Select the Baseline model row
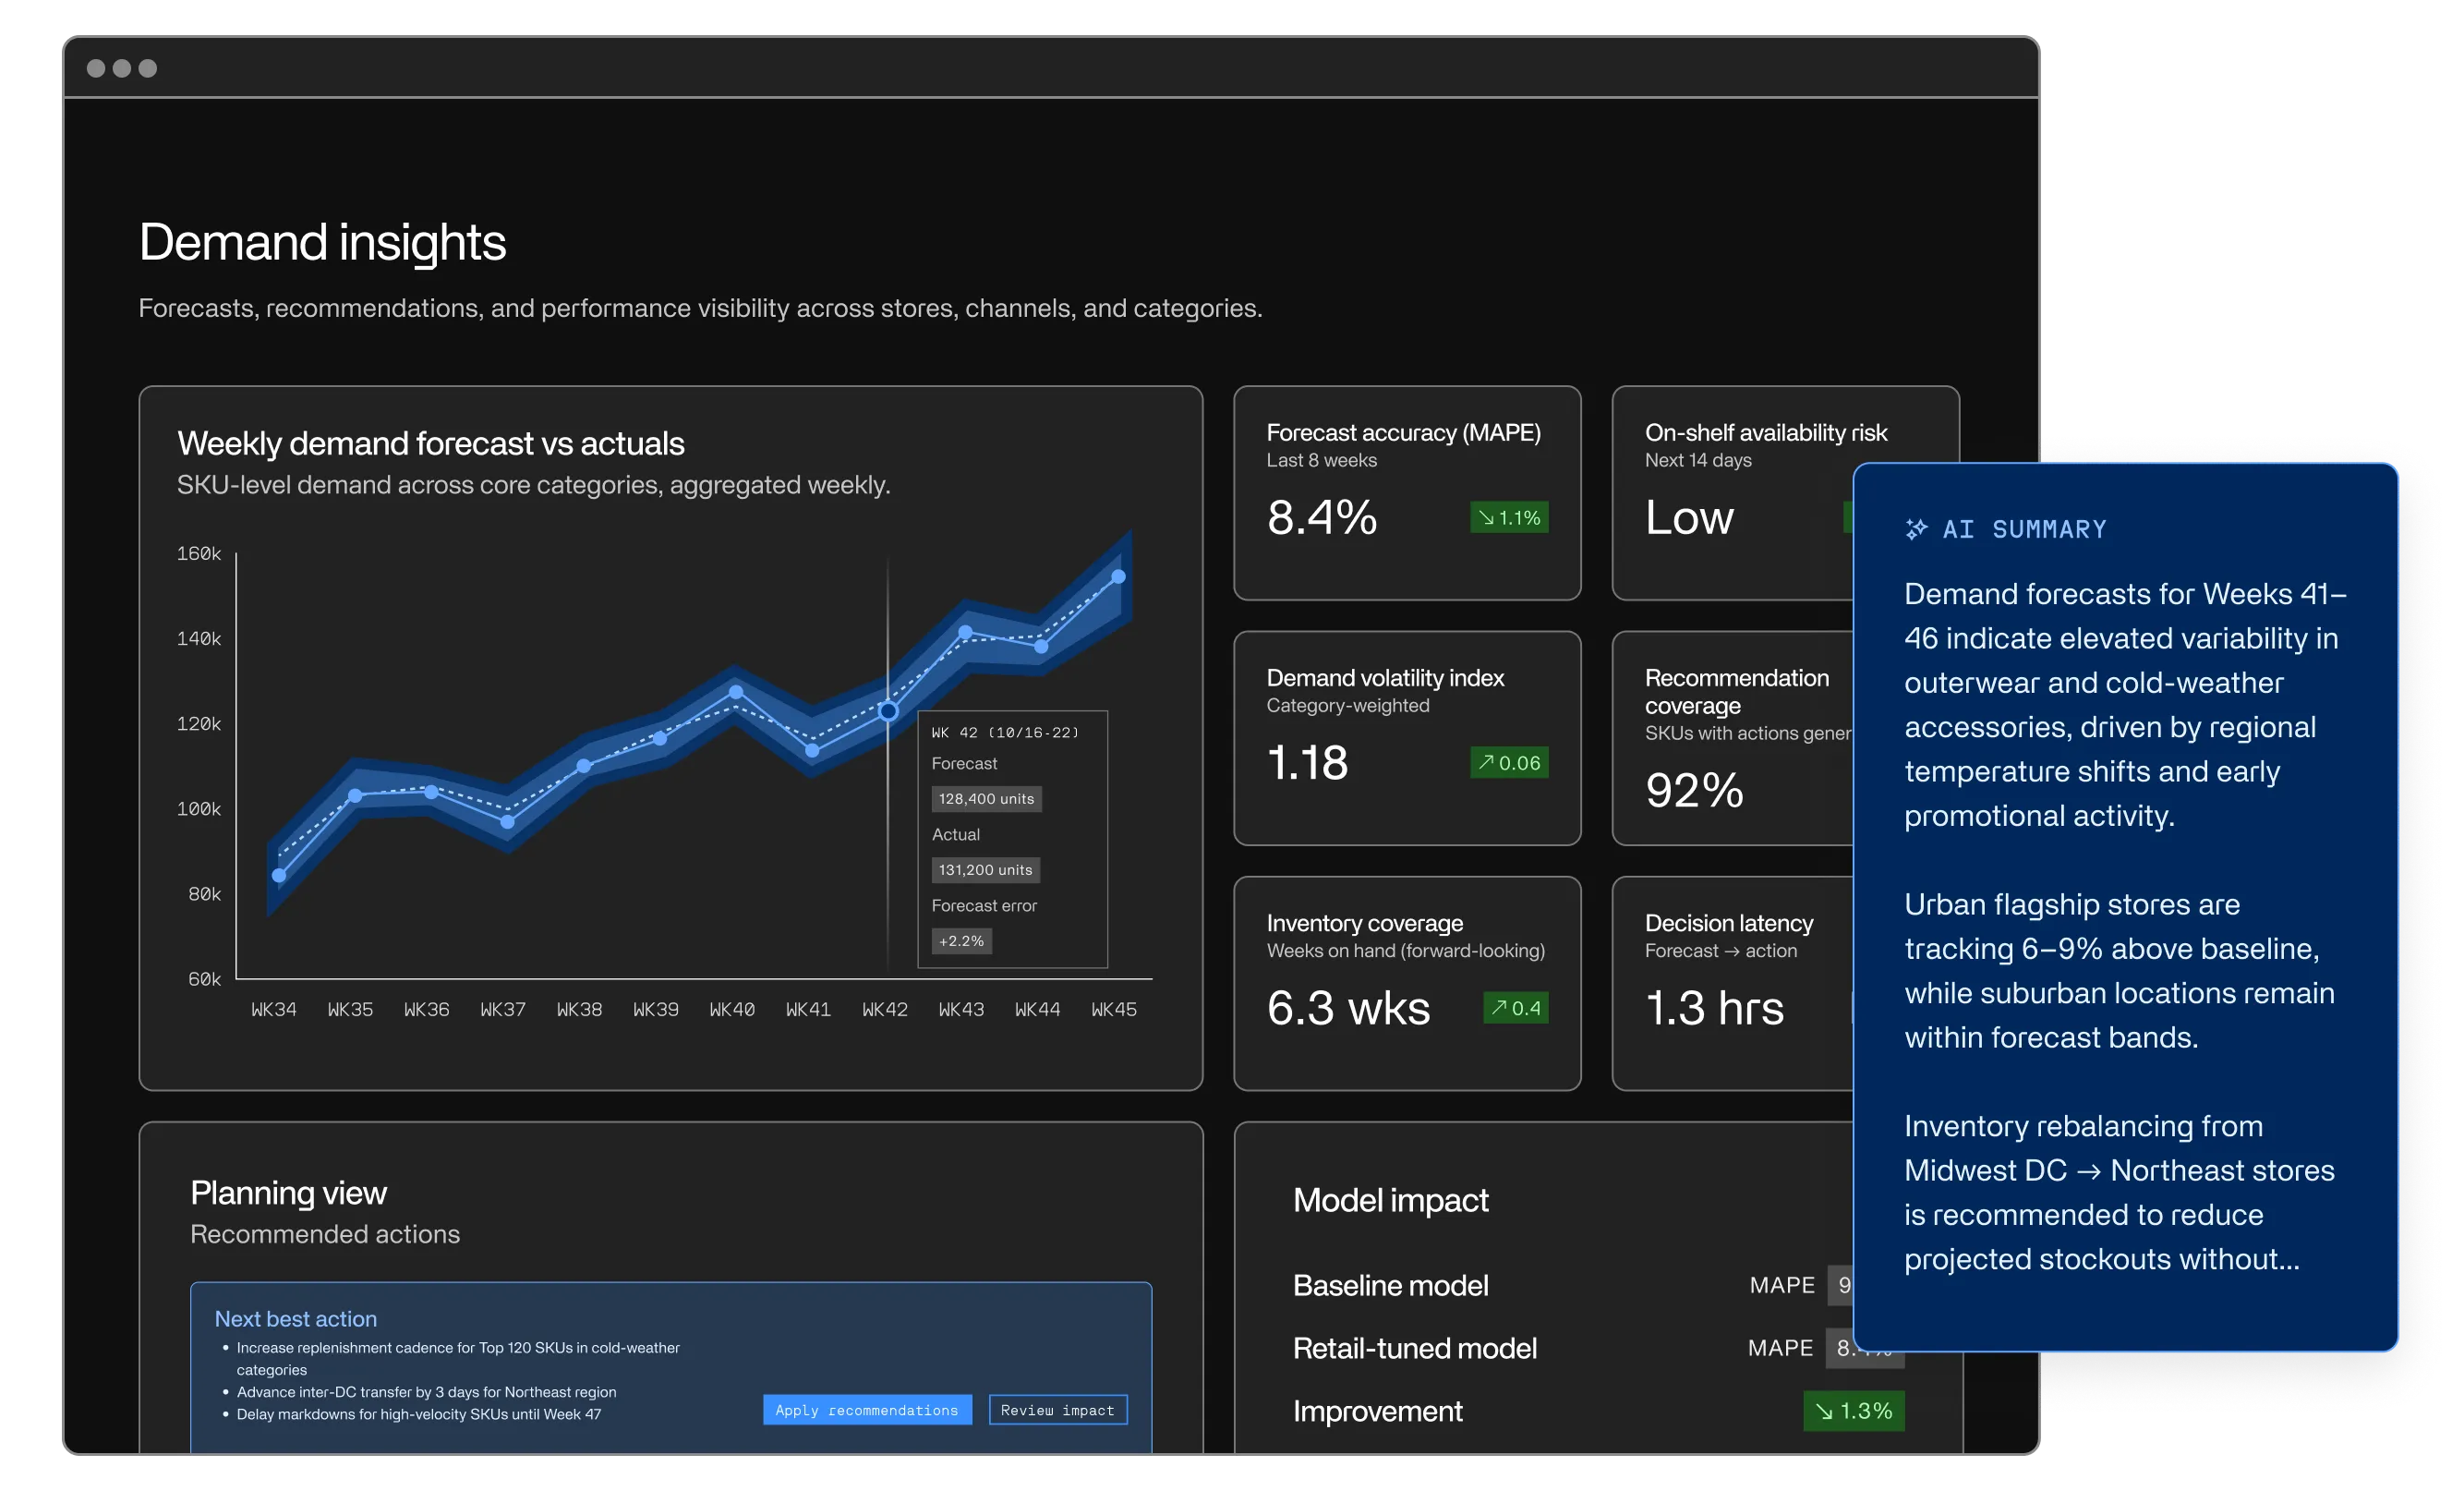Image resolution: width=2464 pixels, height=1491 pixels. point(1390,1285)
